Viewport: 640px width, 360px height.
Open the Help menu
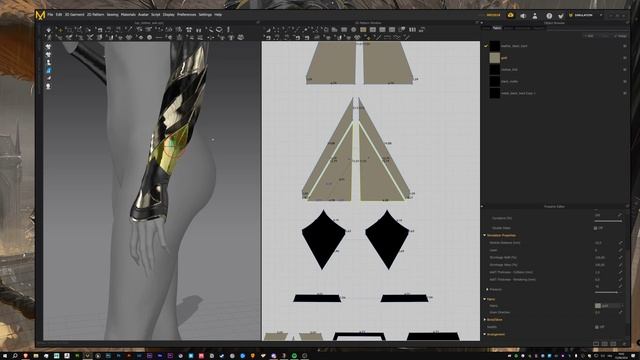point(218,15)
